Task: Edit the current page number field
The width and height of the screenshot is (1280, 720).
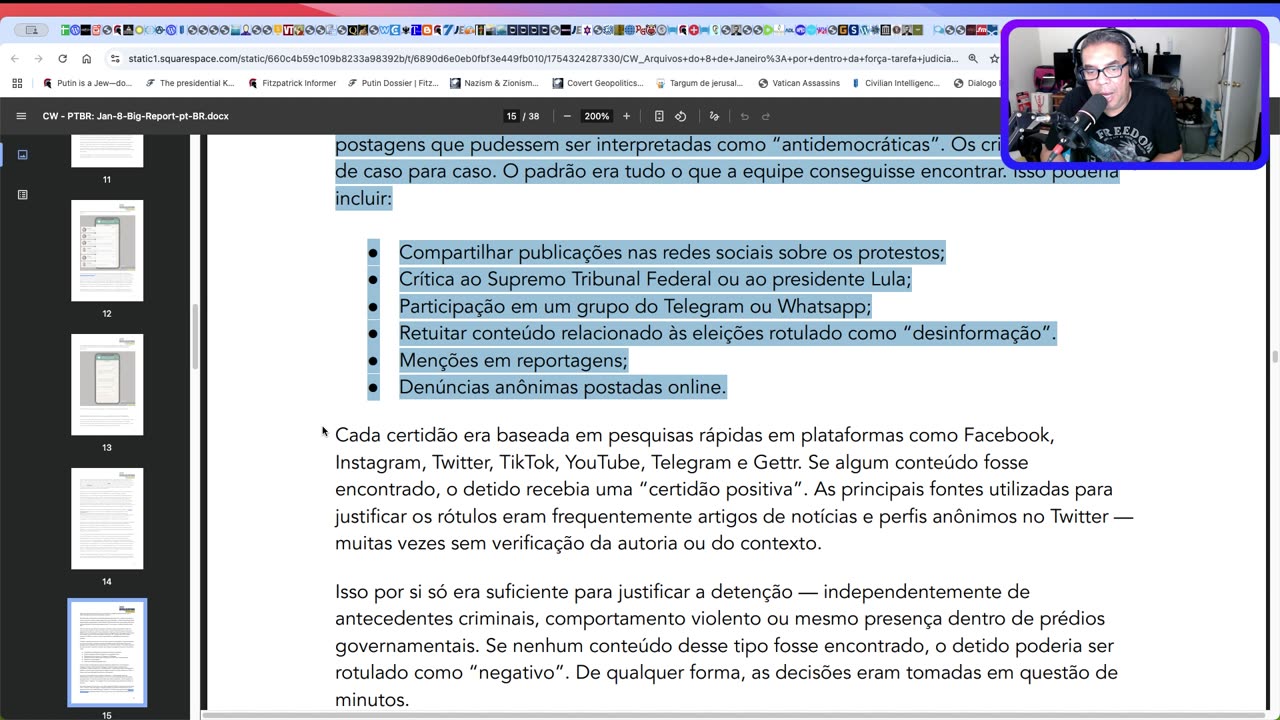Action: (511, 116)
